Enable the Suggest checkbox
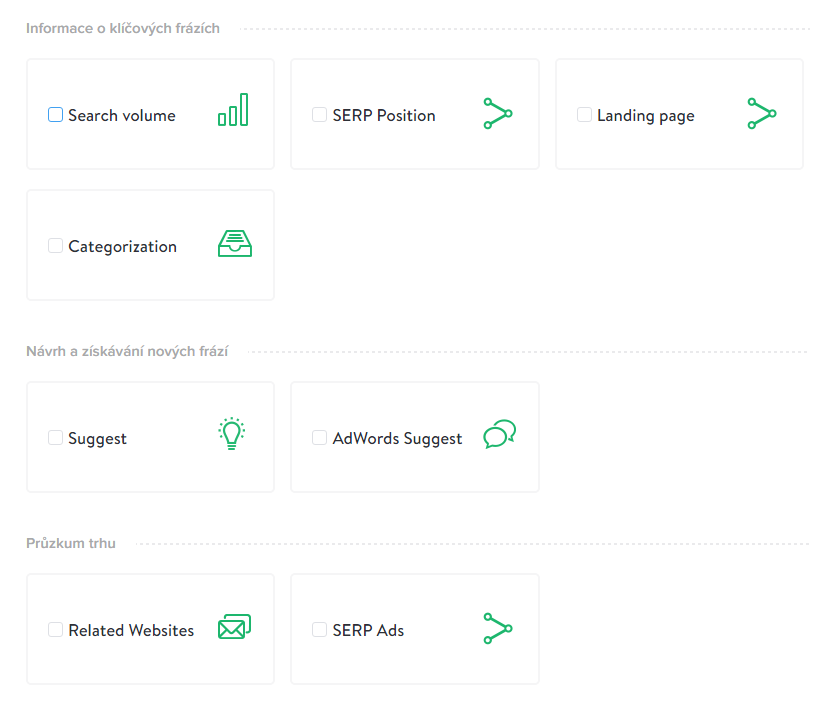Viewport: 822px width, 707px height. click(x=56, y=438)
